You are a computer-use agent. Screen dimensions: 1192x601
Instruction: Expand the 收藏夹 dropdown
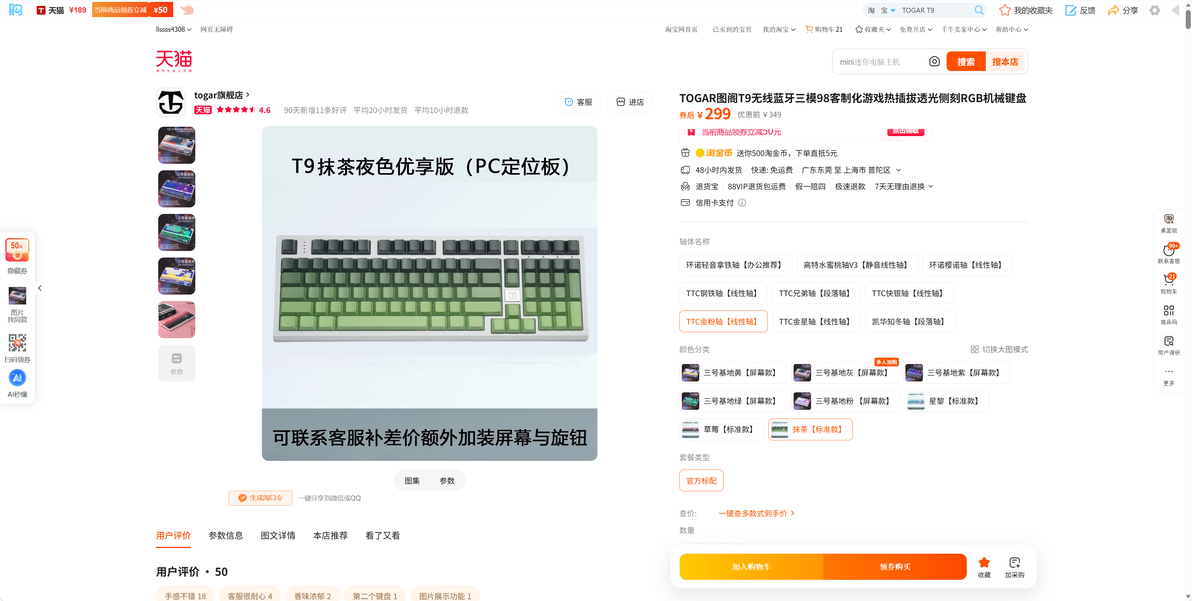[x=873, y=30]
